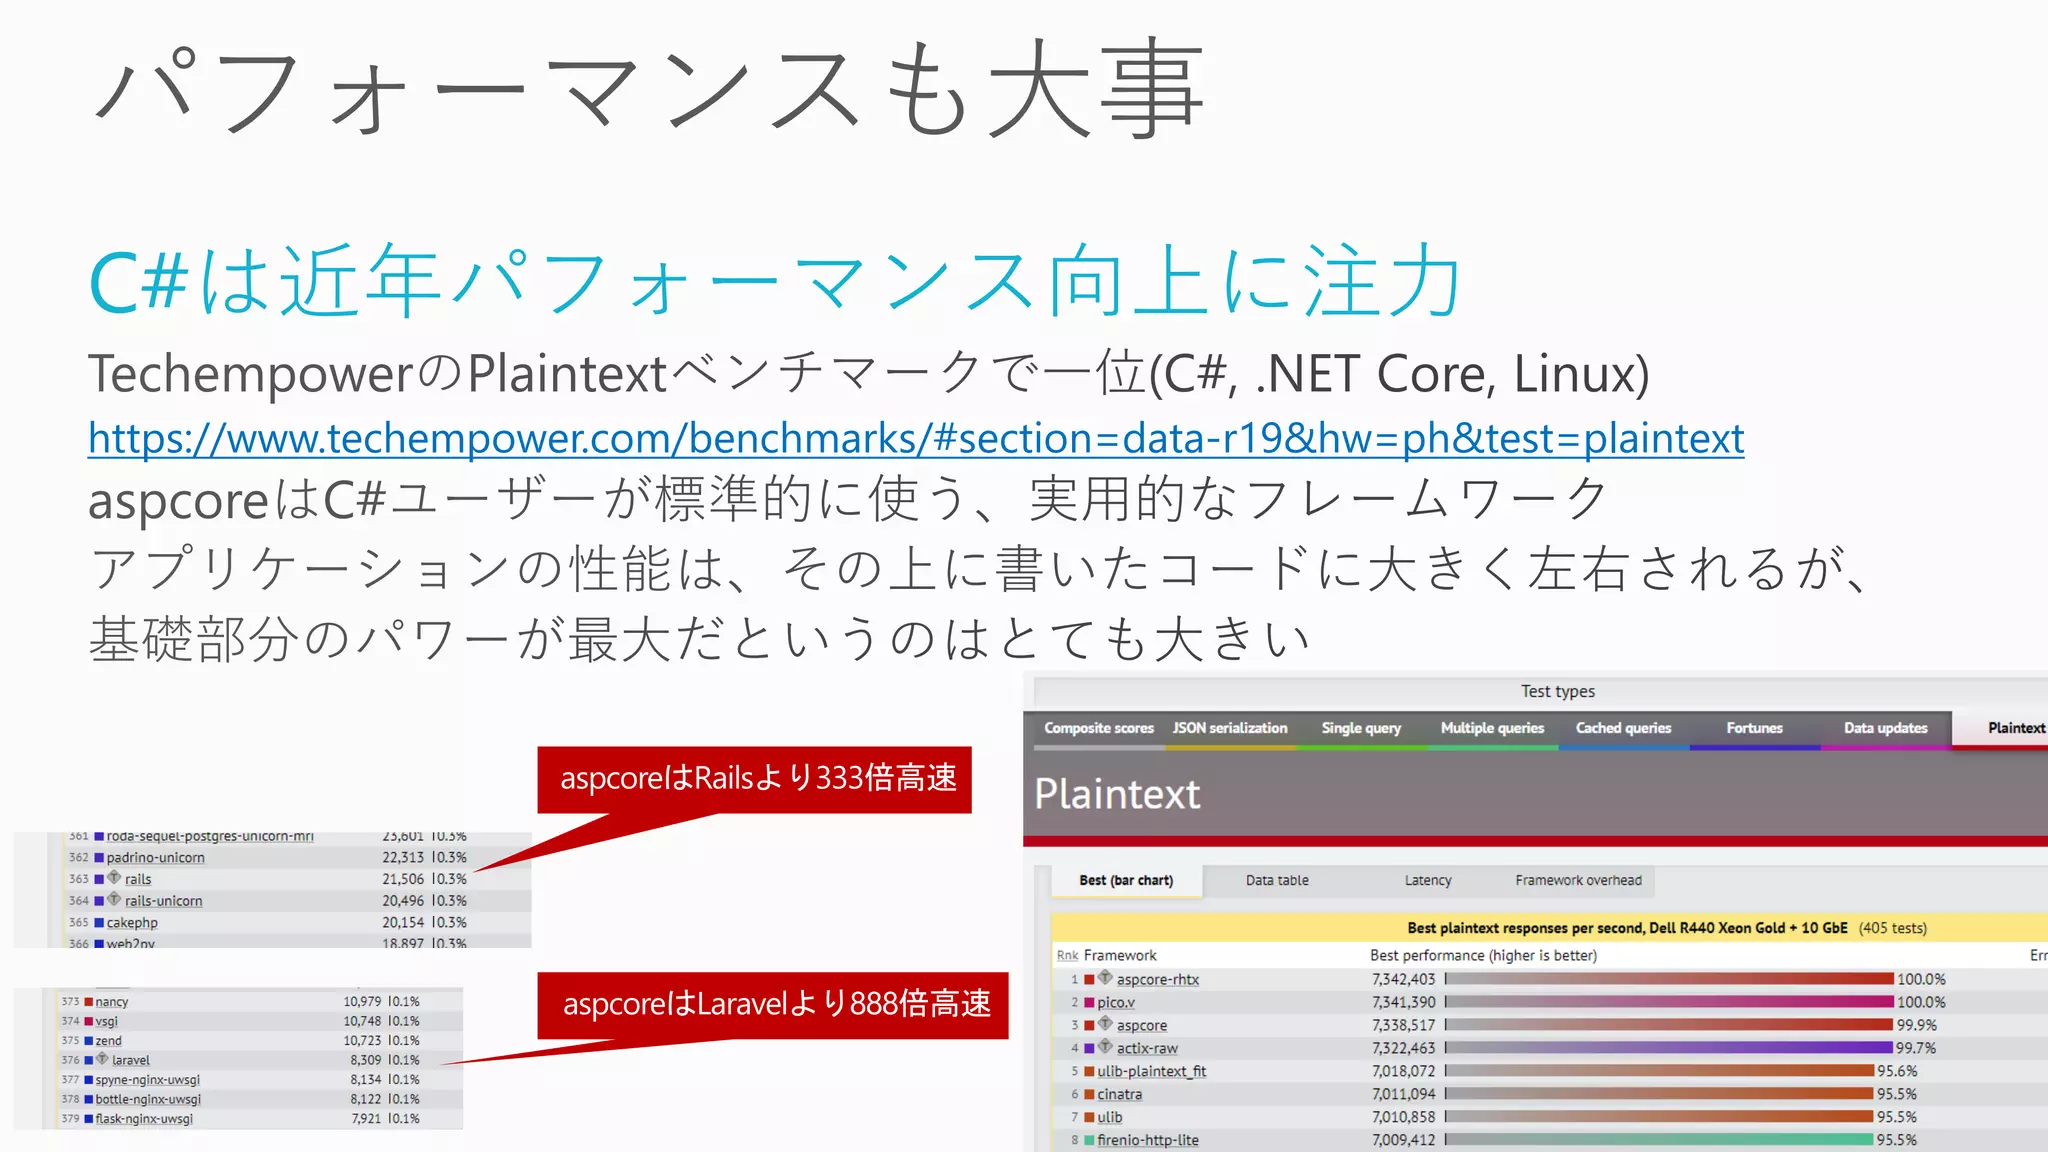Click the Best performance column header
Screen dimensions: 2048x1152
[1483, 956]
